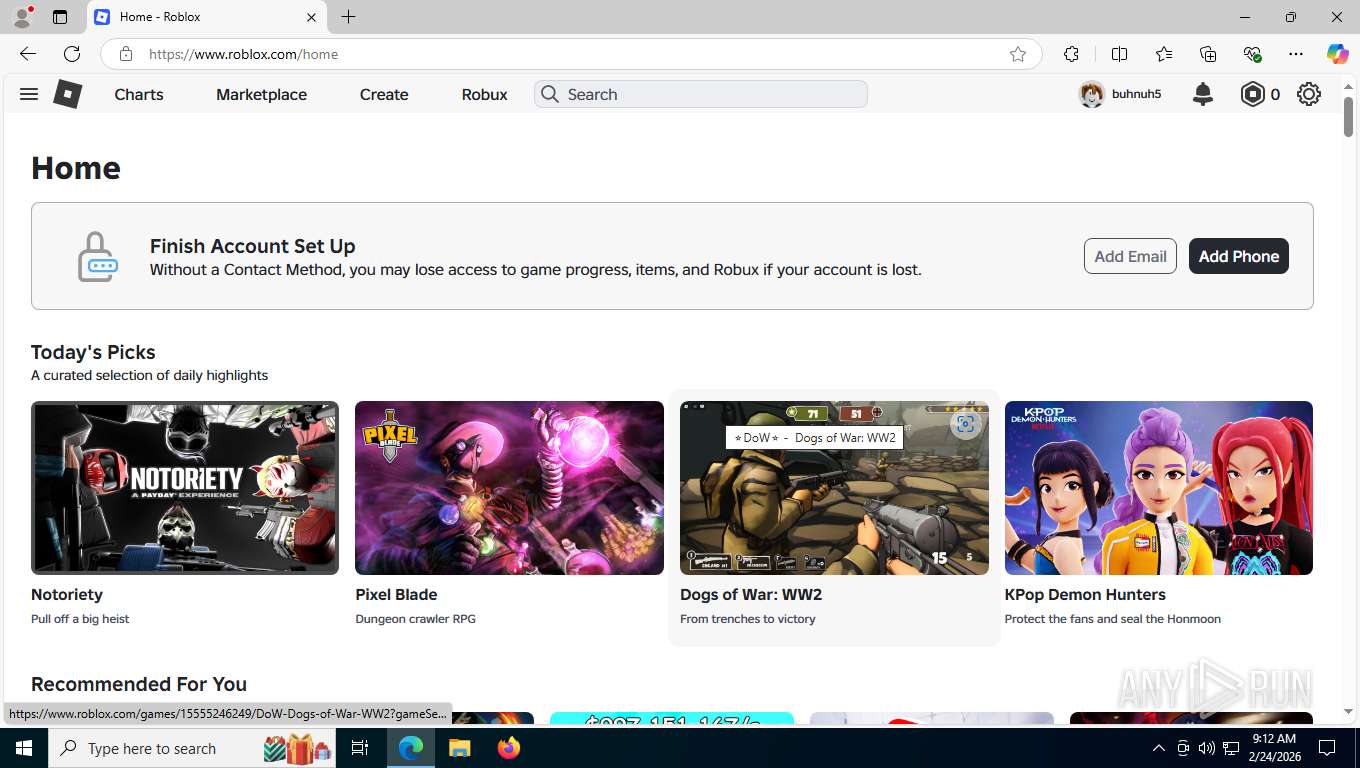
Task: Open the Robux balance icon
Action: point(1253,94)
